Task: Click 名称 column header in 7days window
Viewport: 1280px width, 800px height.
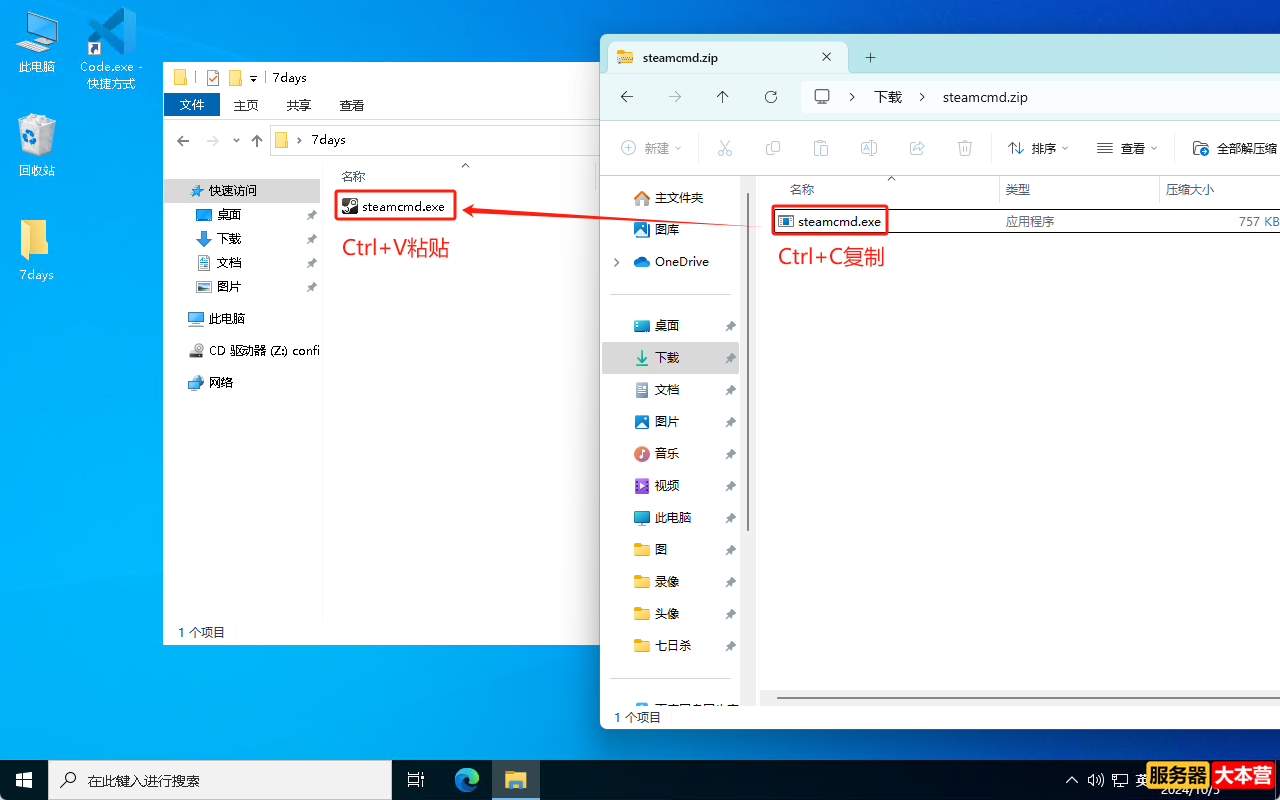Action: click(354, 176)
